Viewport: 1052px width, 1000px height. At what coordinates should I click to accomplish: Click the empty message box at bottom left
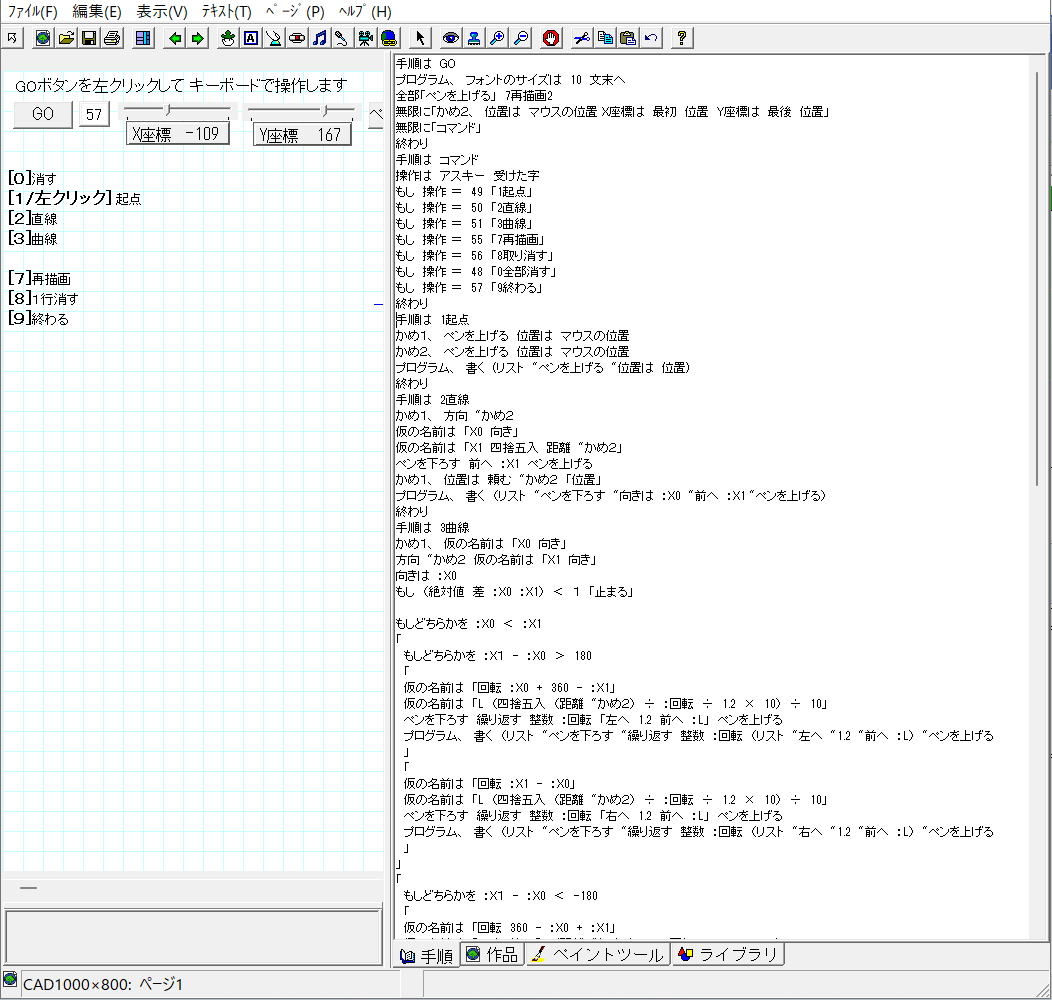click(x=193, y=938)
